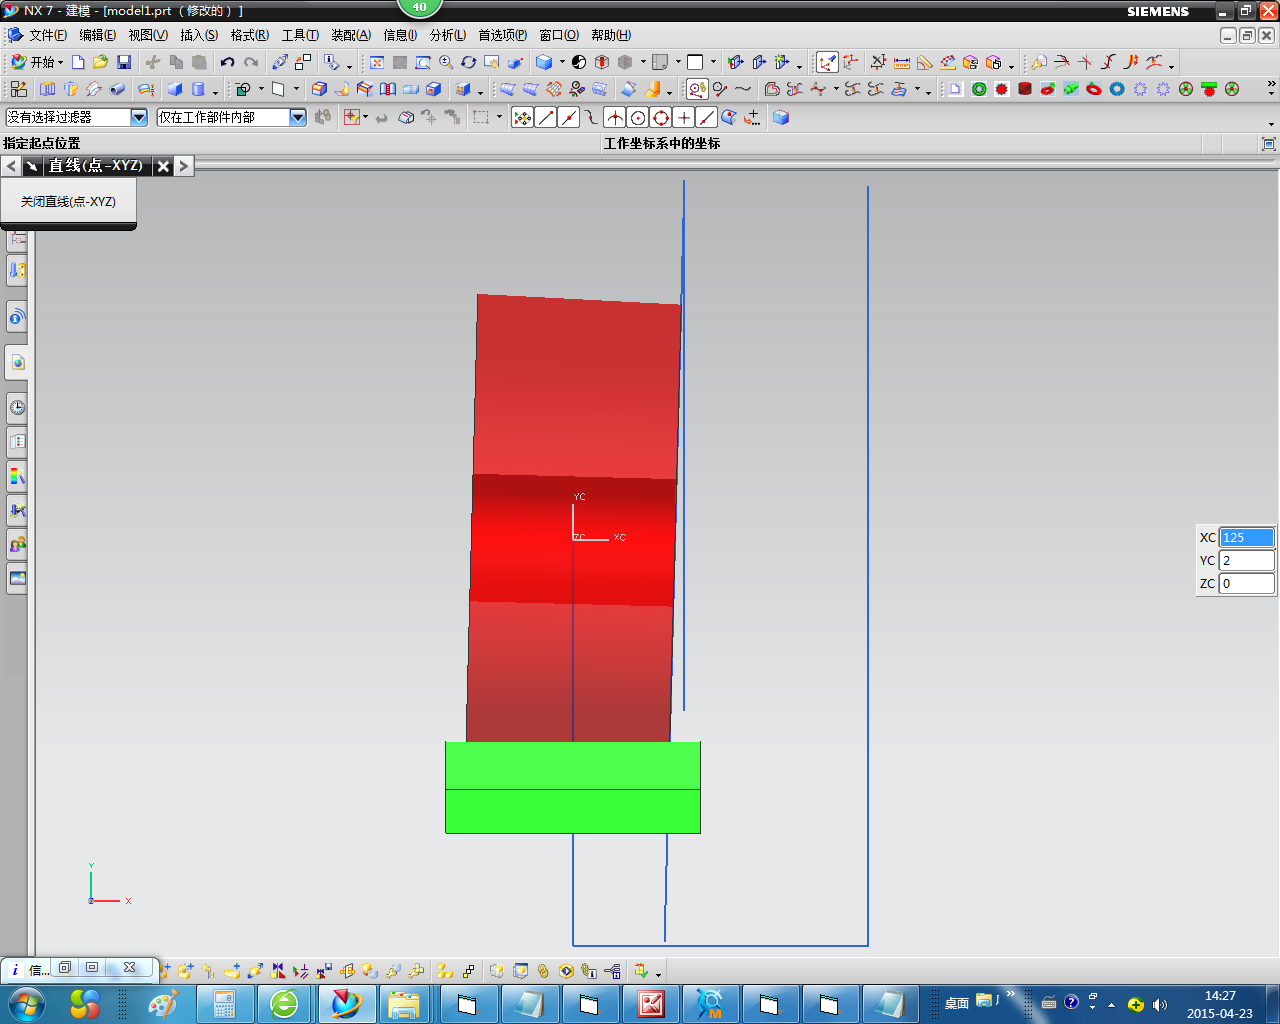This screenshot has width=1280, height=1024.
Task: Select the Zoom magnifier tool
Action: [446, 62]
